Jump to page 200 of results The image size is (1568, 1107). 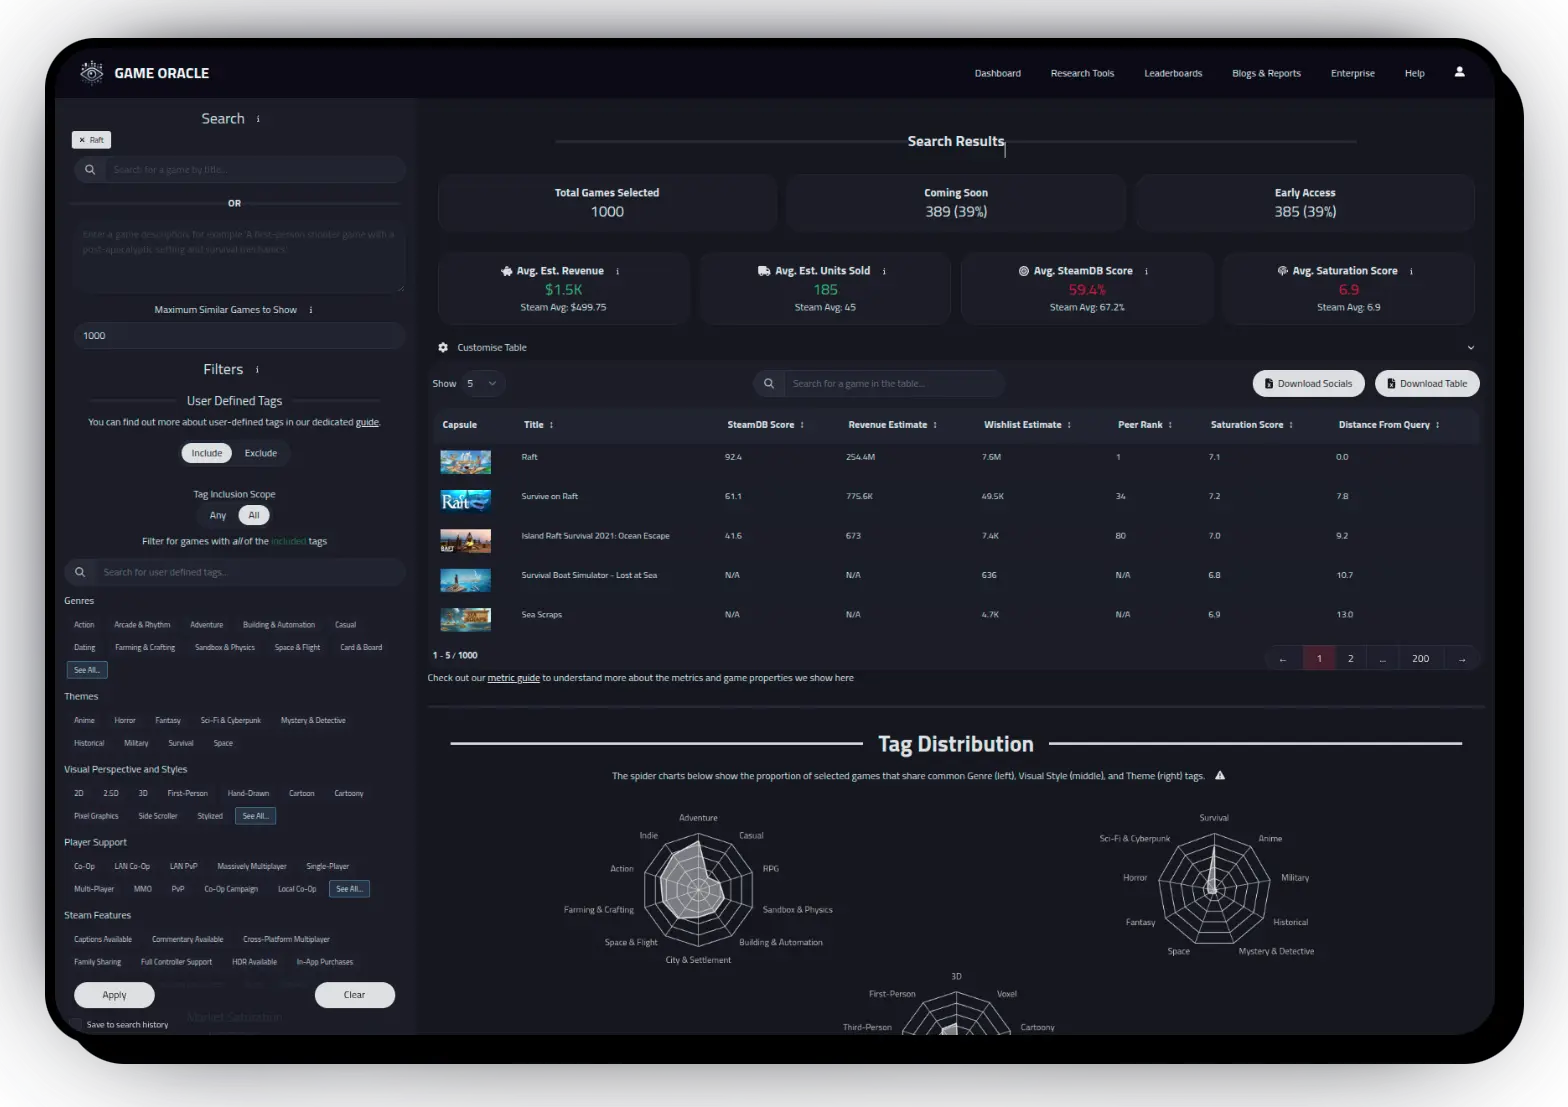[1420, 659]
